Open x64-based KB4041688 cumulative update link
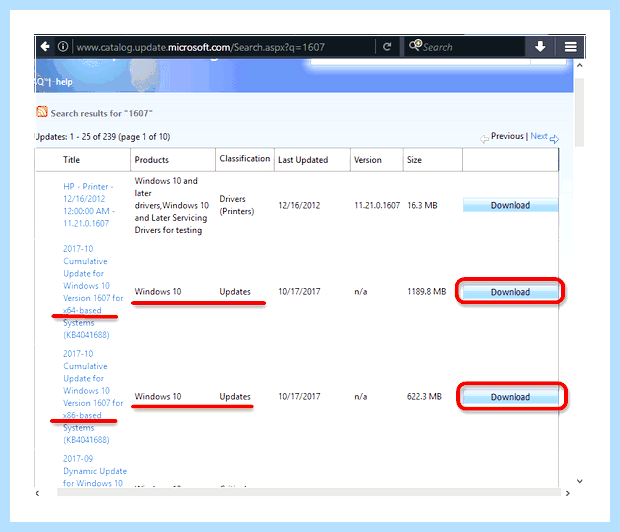620x532 pixels. (x=93, y=292)
